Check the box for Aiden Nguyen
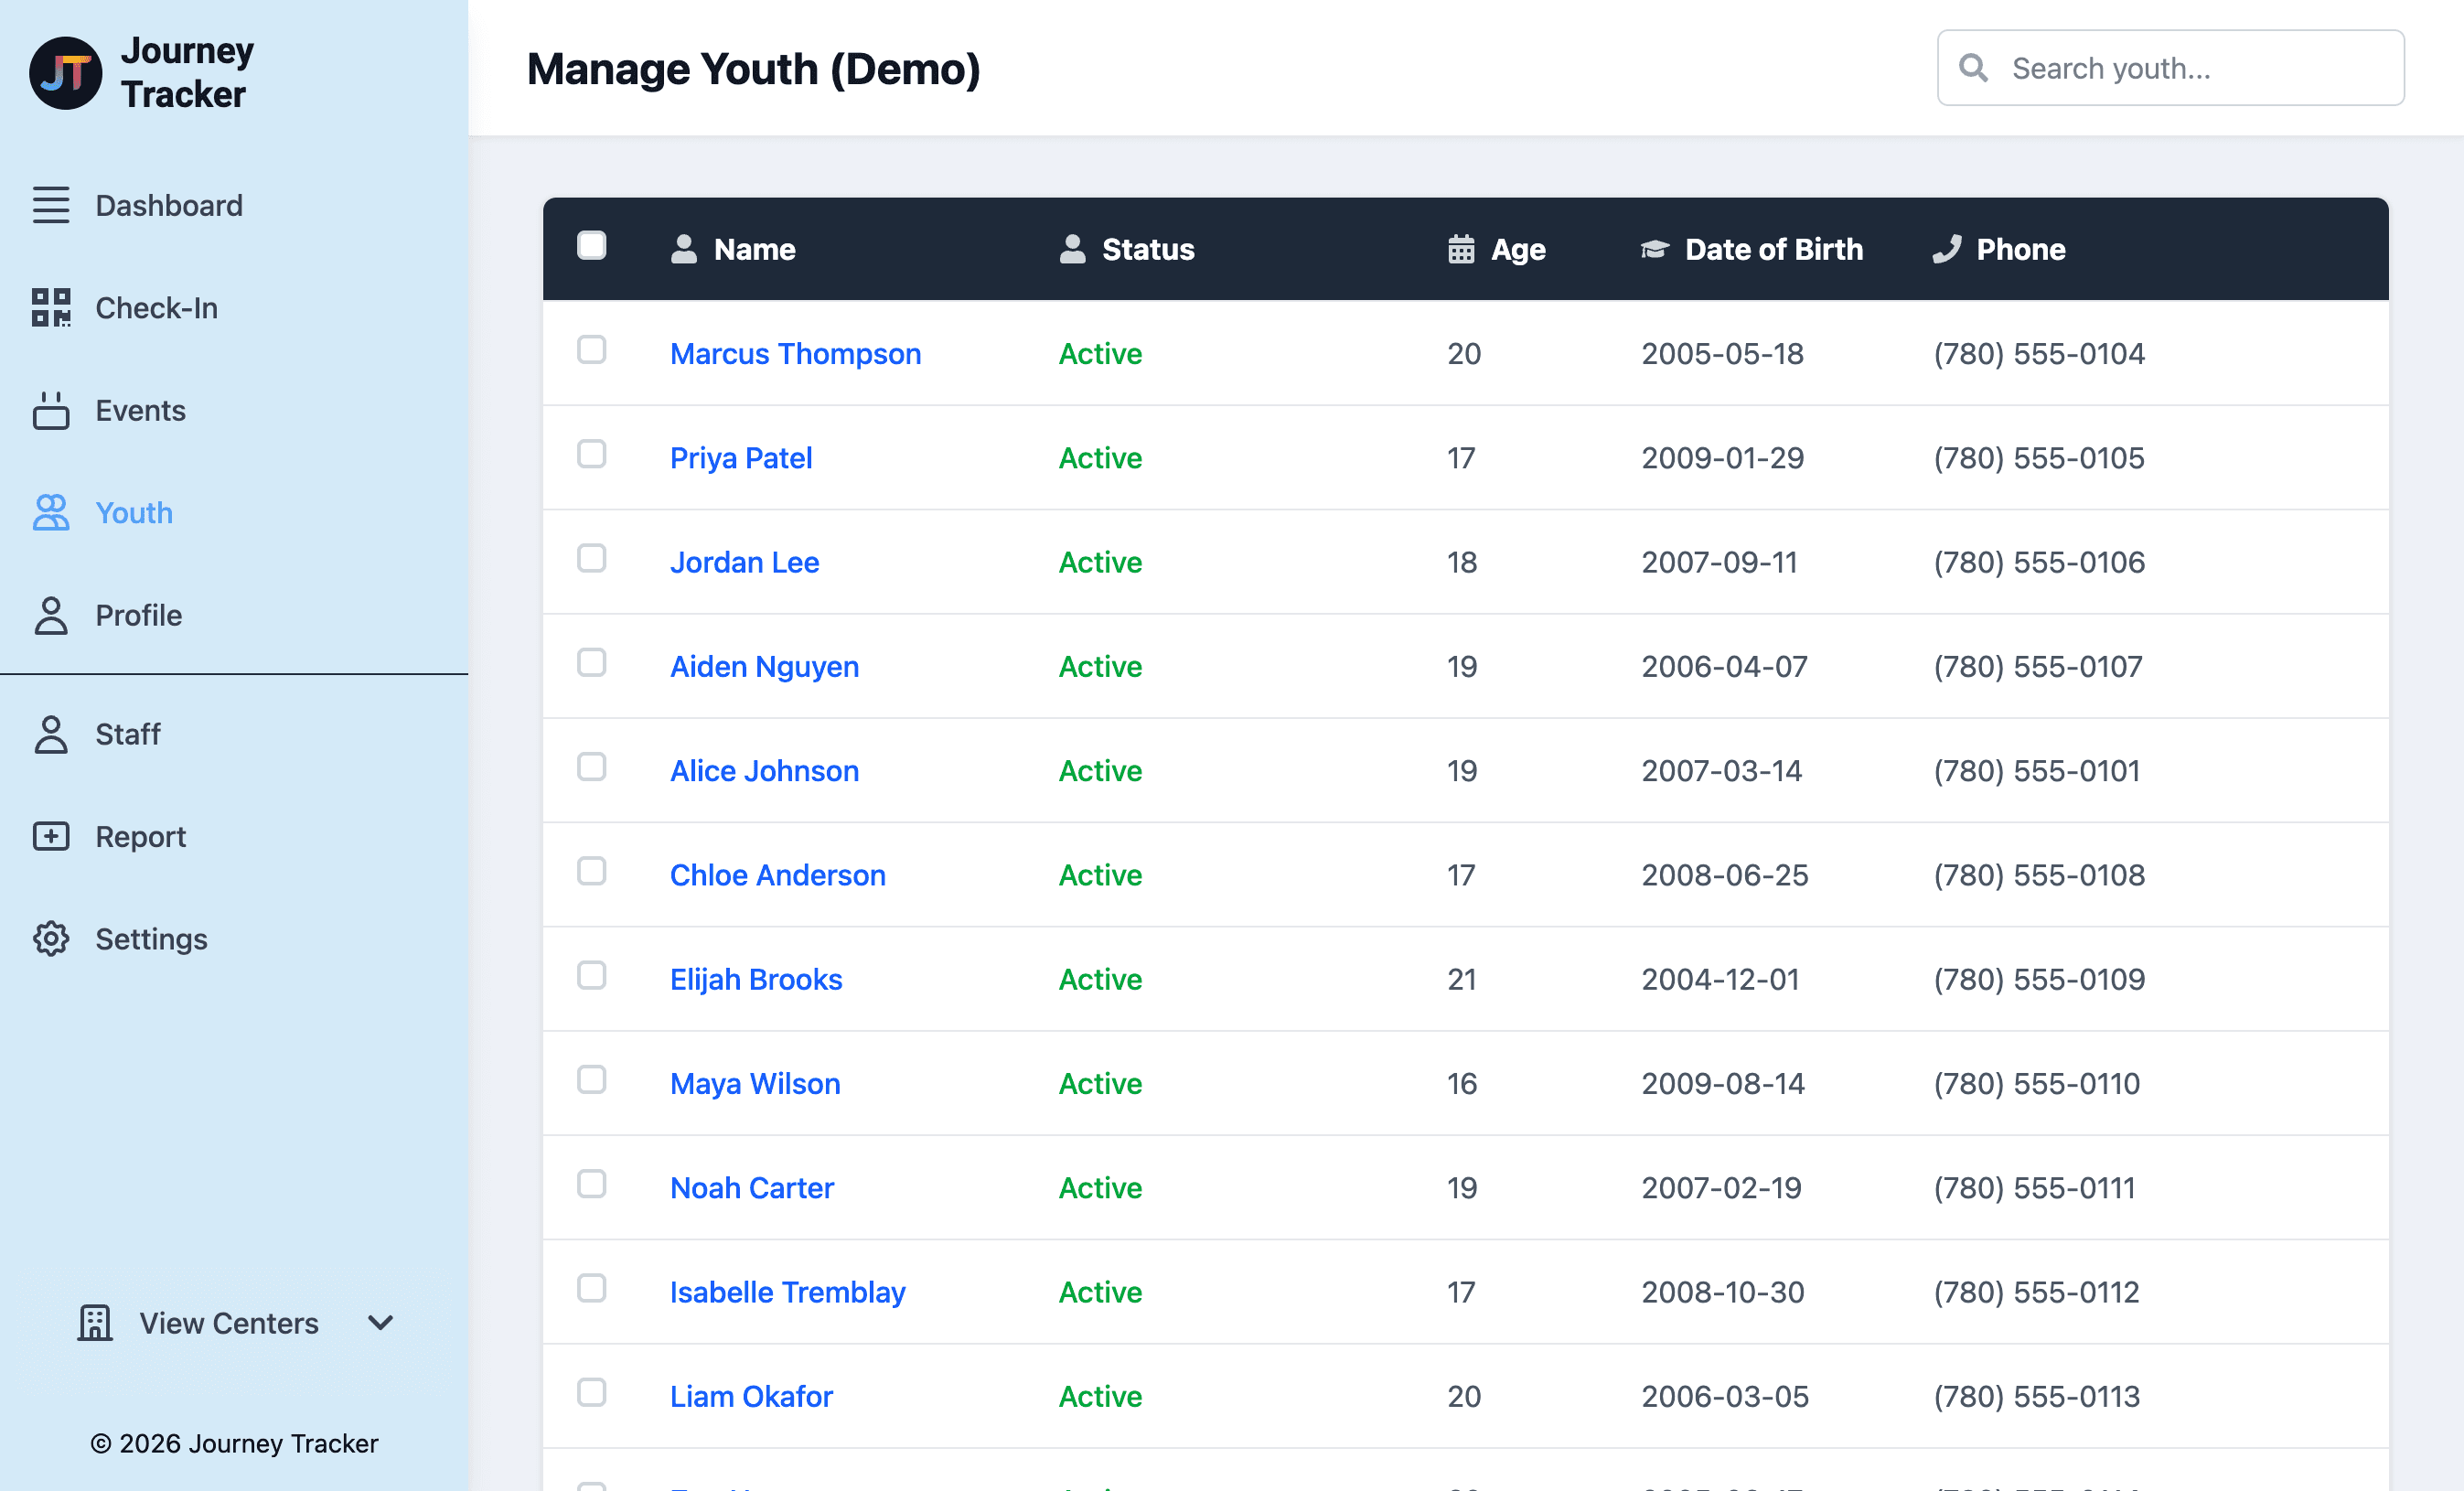The width and height of the screenshot is (2464, 1491). (592, 662)
